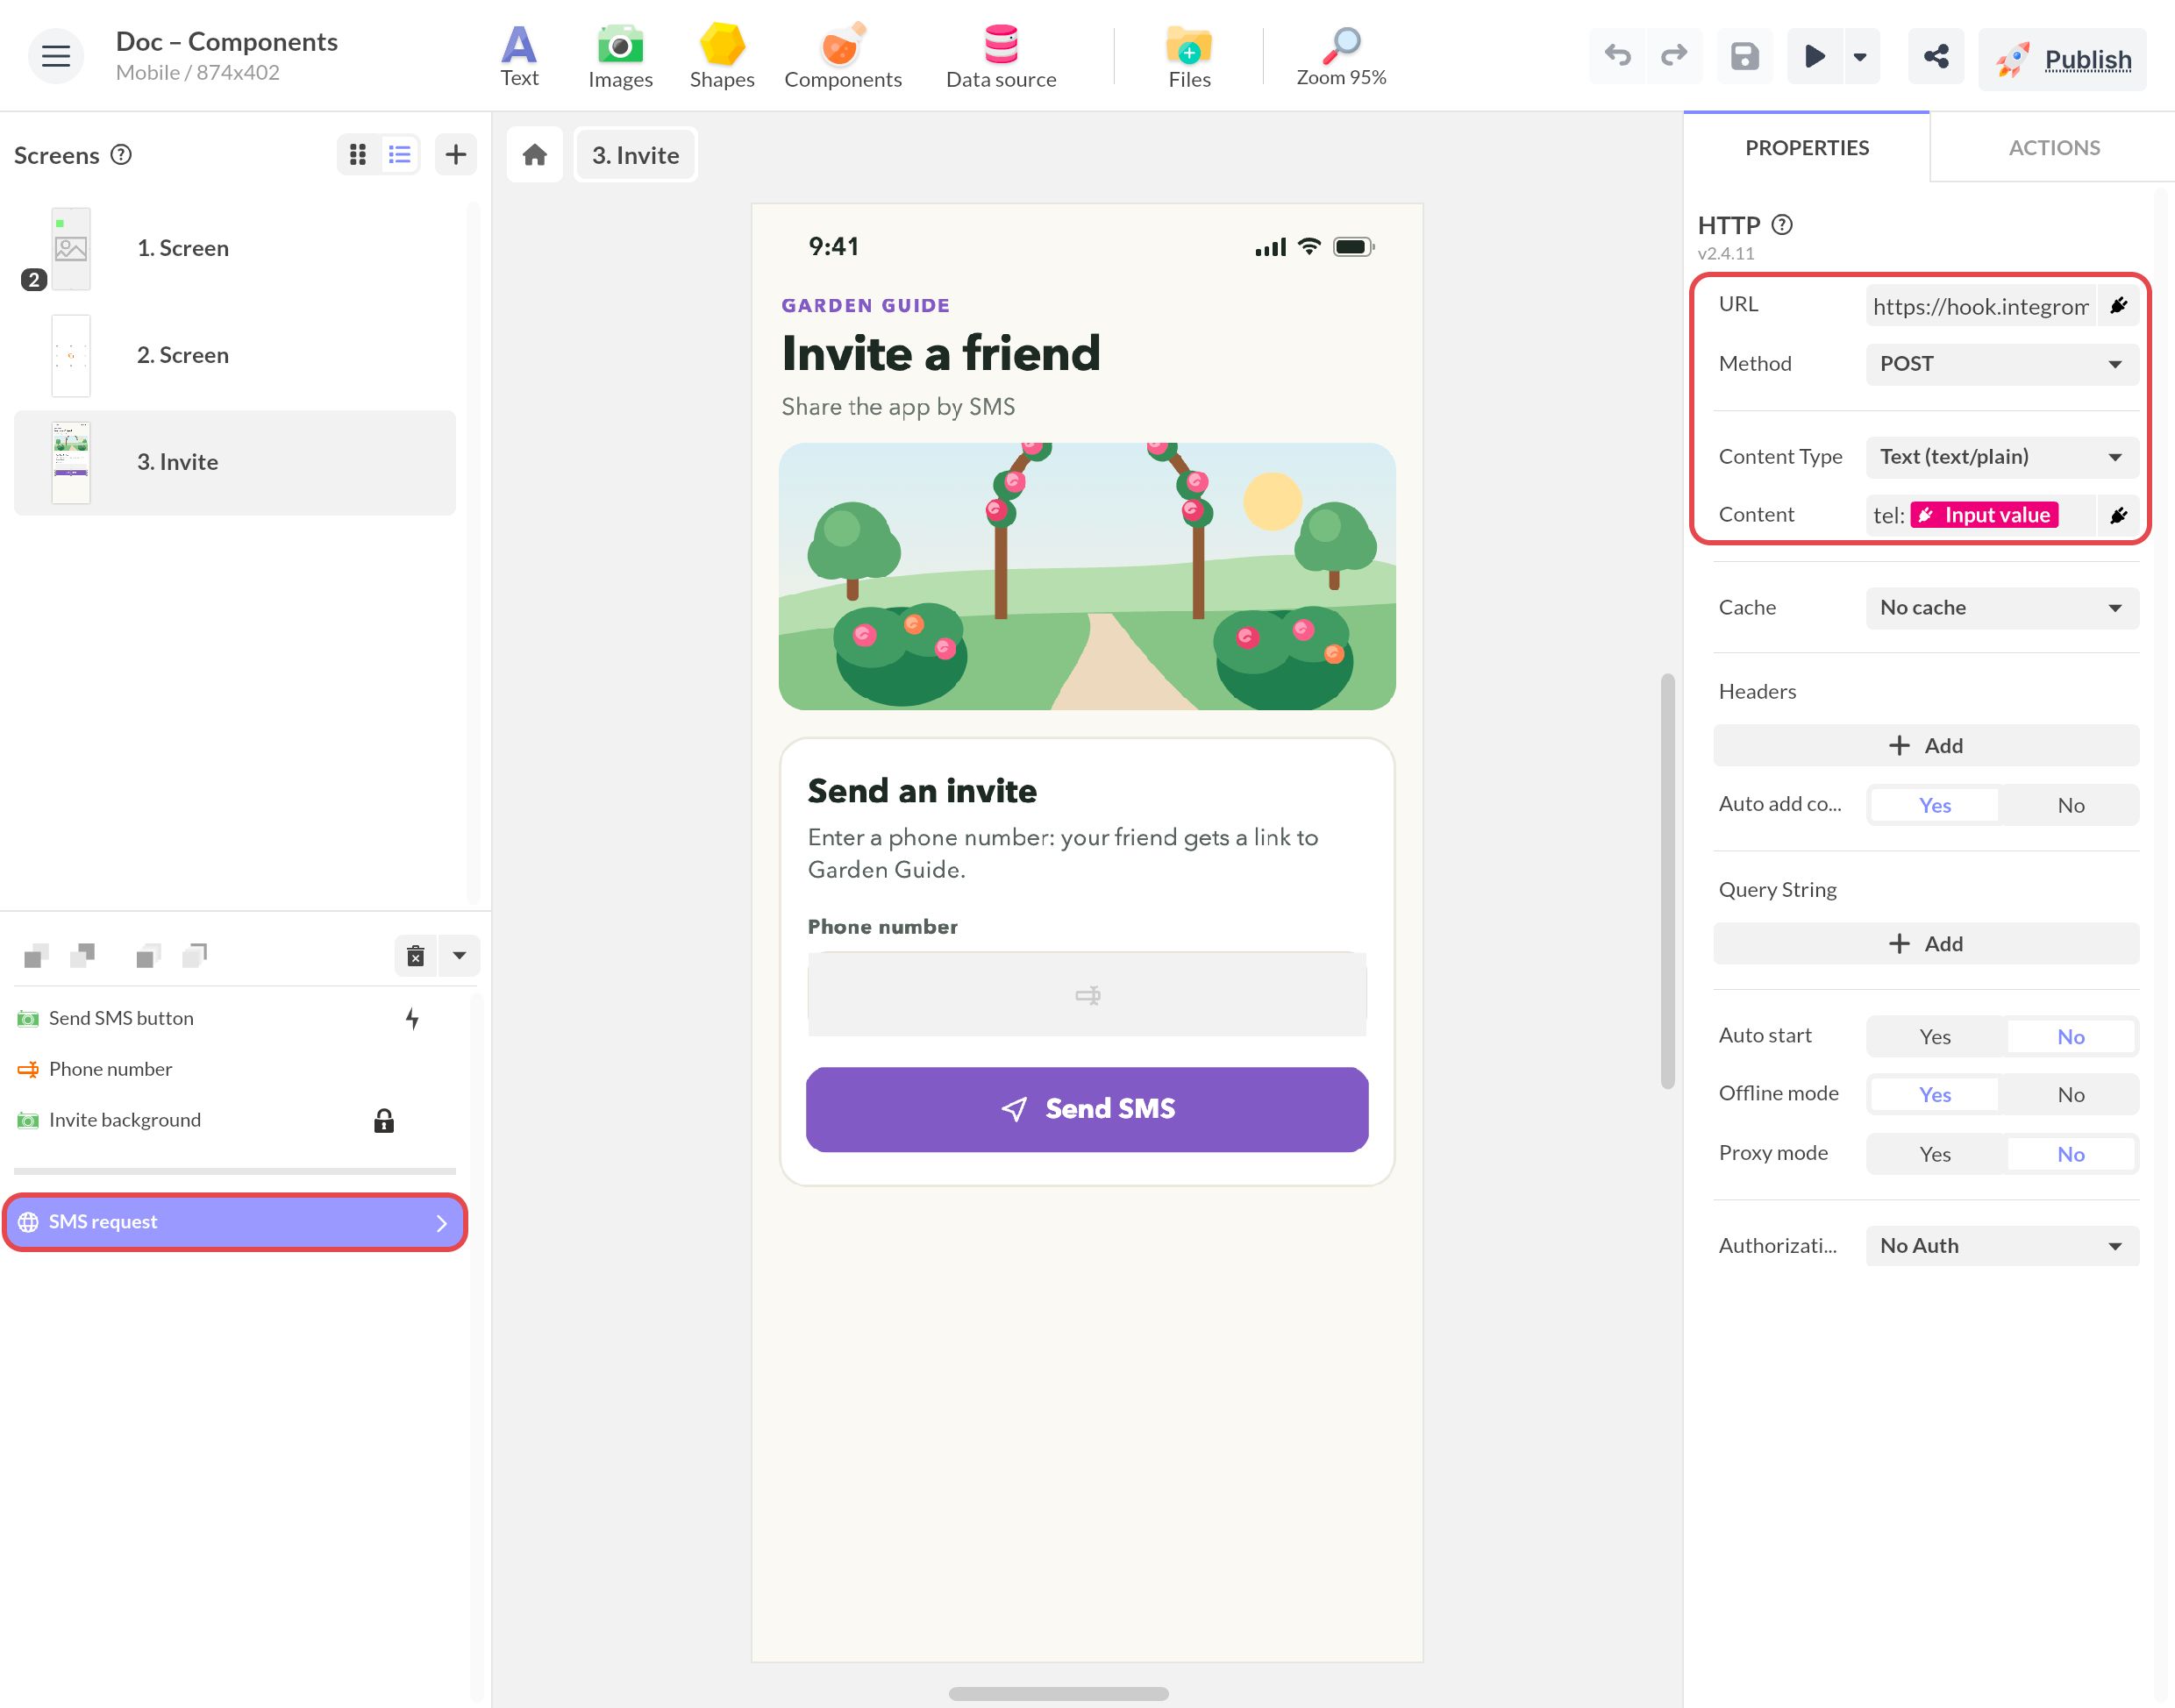Open the hamburger main menu

[x=56, y=56]
